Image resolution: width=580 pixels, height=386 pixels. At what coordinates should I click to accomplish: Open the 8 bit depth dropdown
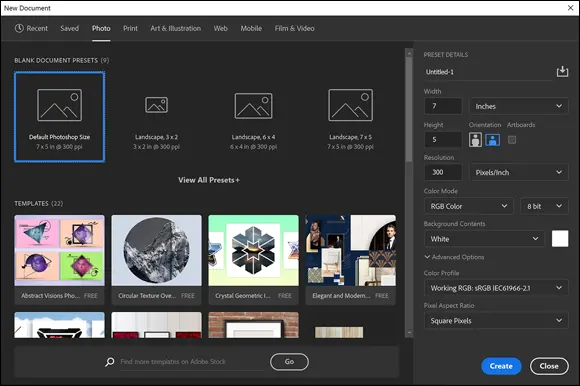(544, 206)
